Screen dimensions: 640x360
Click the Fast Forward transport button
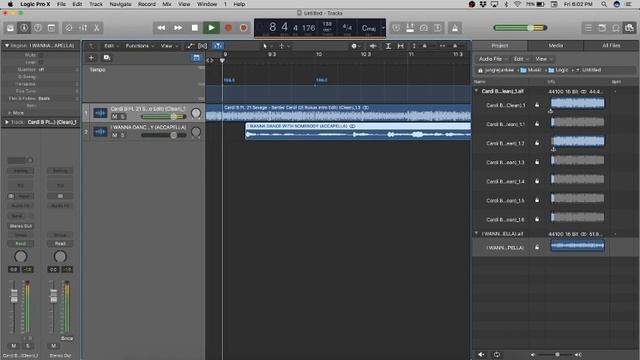[x=178, y=28]
